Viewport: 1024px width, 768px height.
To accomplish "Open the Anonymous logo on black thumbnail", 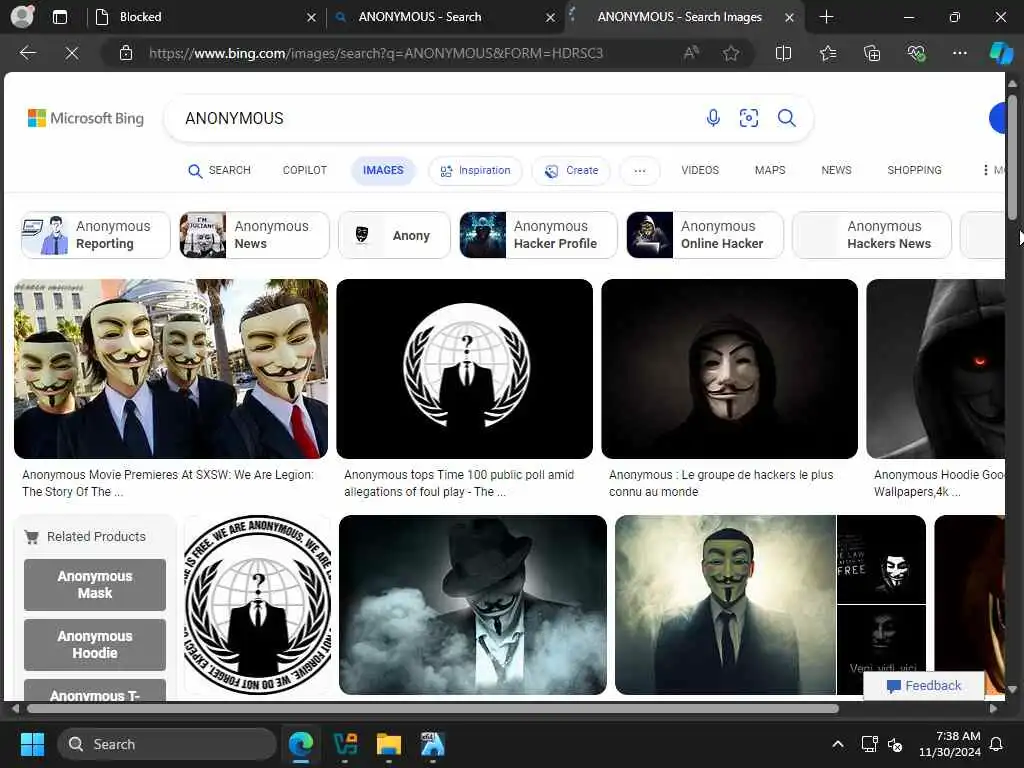I will [464, 369].
